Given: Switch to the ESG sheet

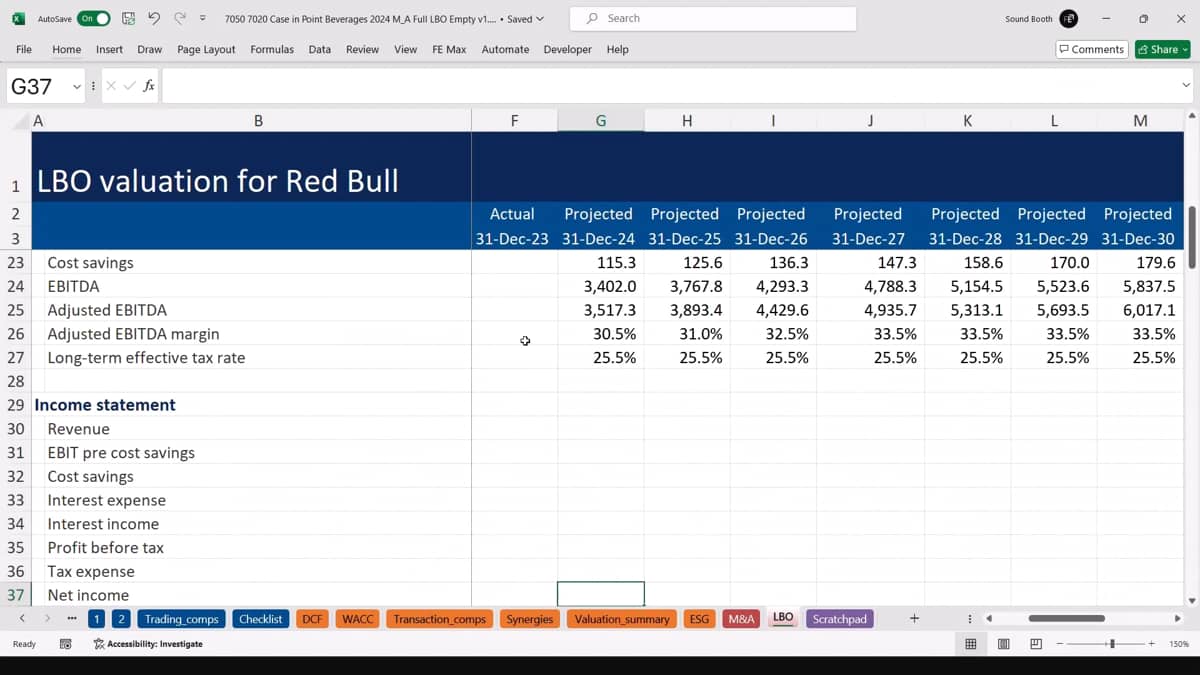Looking at the screenshot, I should 699,619.
